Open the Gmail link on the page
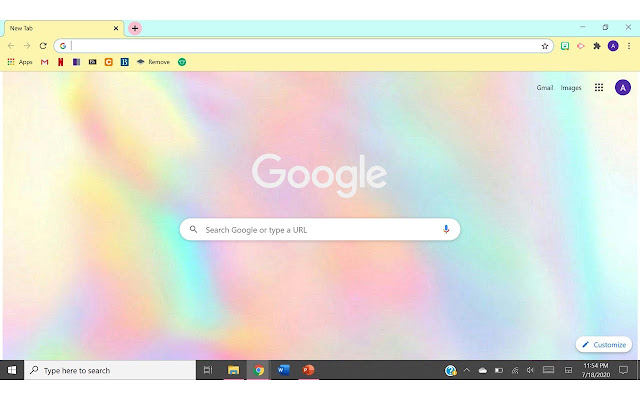The image size is (640, 400). coord(544,87)
